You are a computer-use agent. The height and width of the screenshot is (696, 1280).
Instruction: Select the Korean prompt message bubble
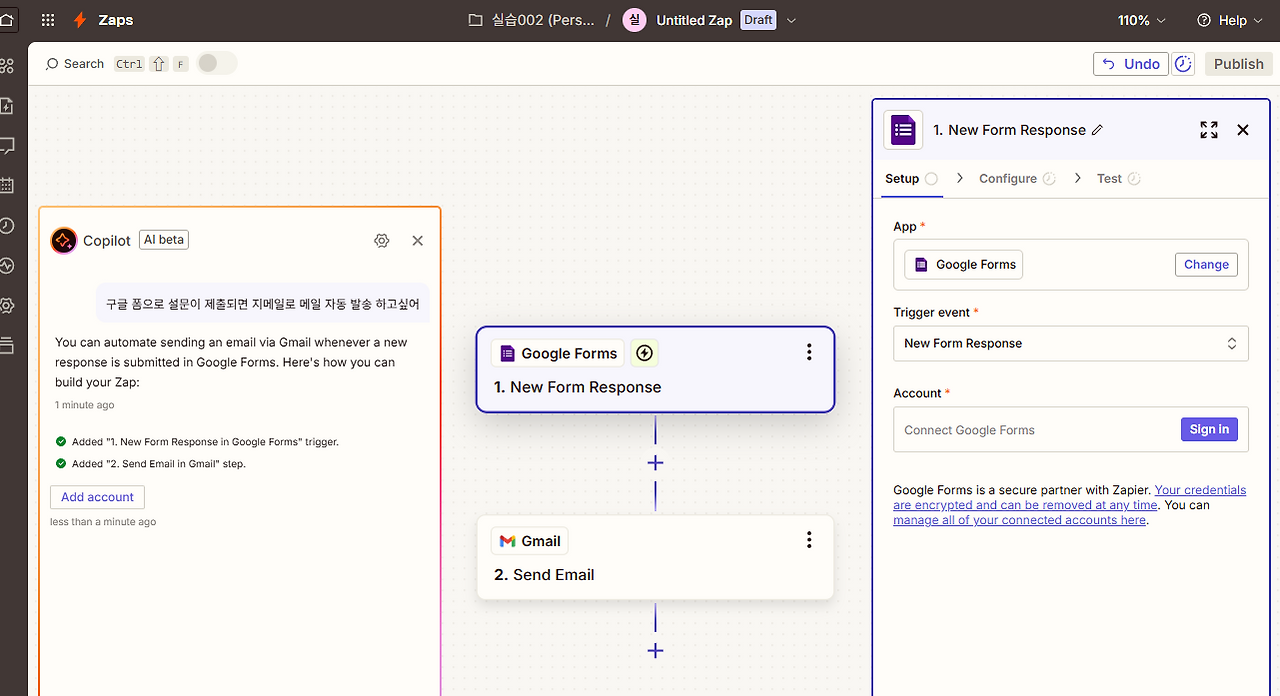pos(263,303)
